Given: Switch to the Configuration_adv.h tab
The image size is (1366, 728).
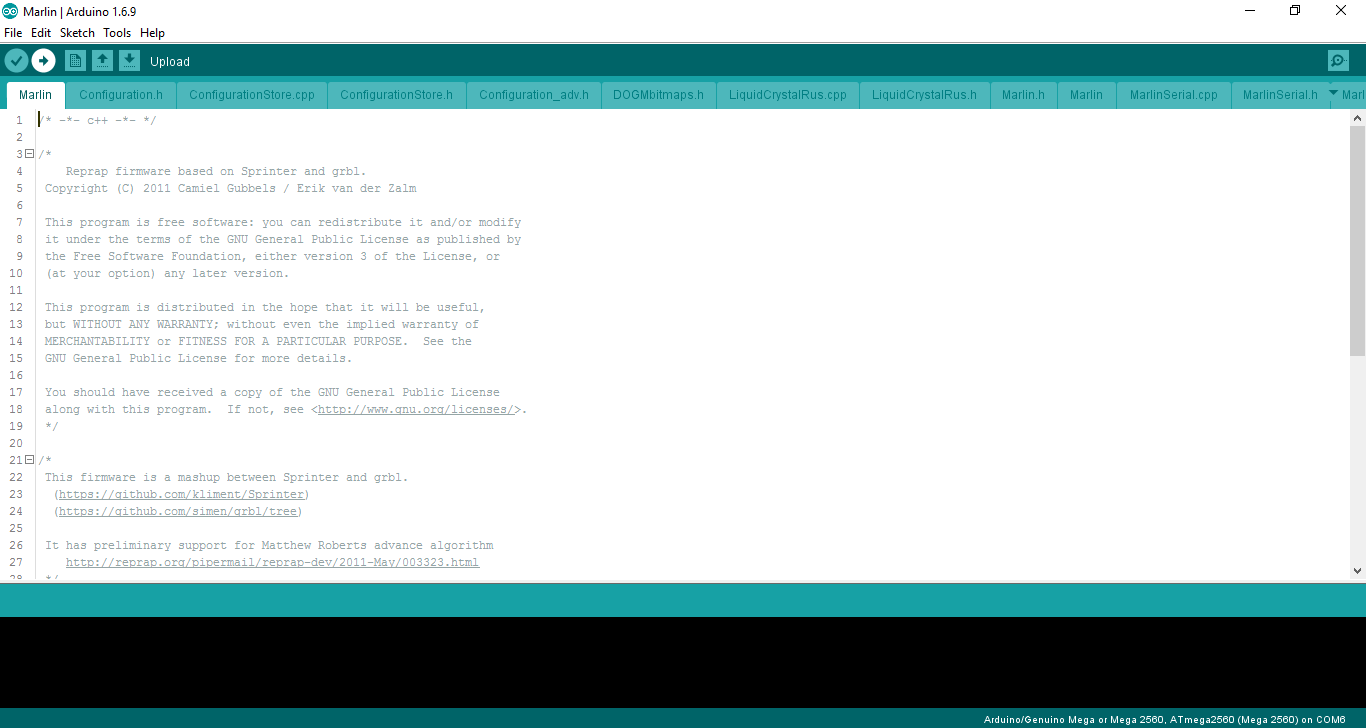Looking at the screenshot, I should (534, 95).
